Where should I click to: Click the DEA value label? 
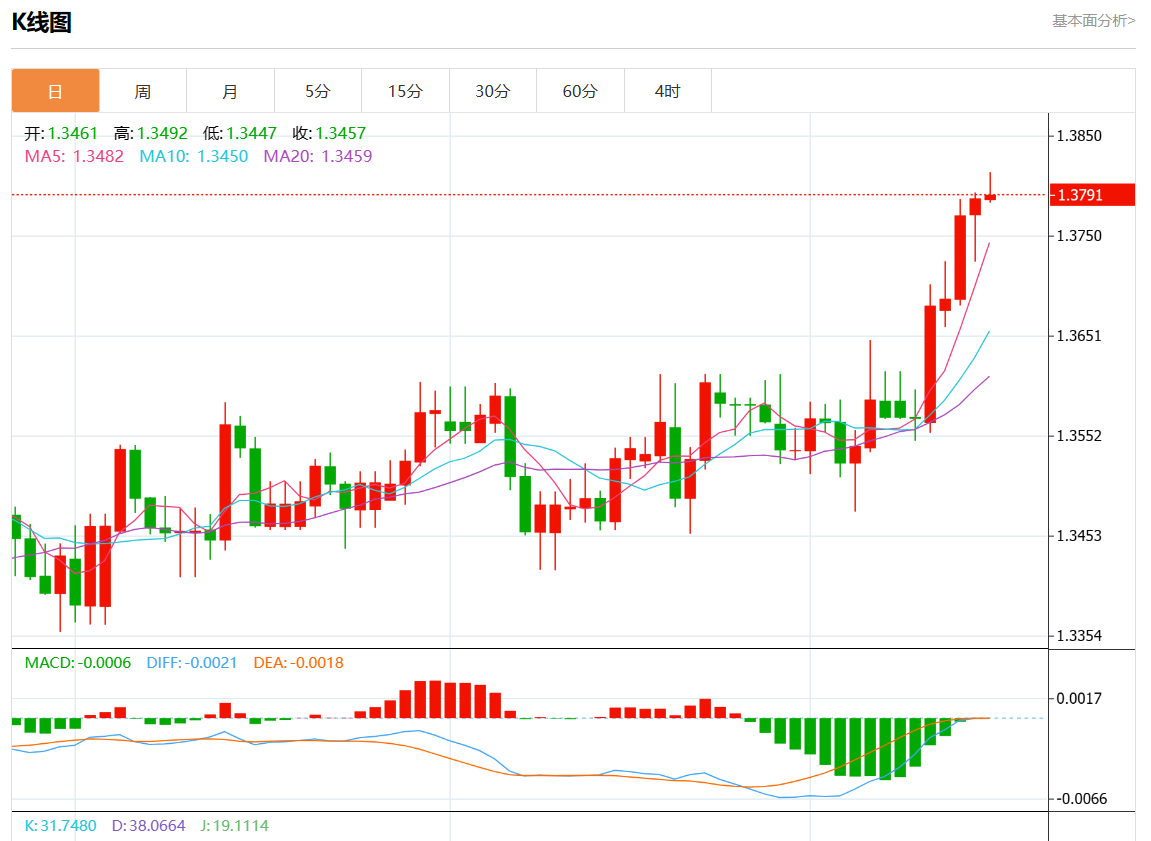point(298,662)
